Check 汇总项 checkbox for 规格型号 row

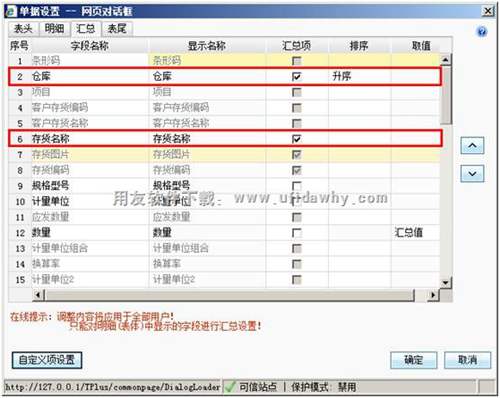(296, 186)
